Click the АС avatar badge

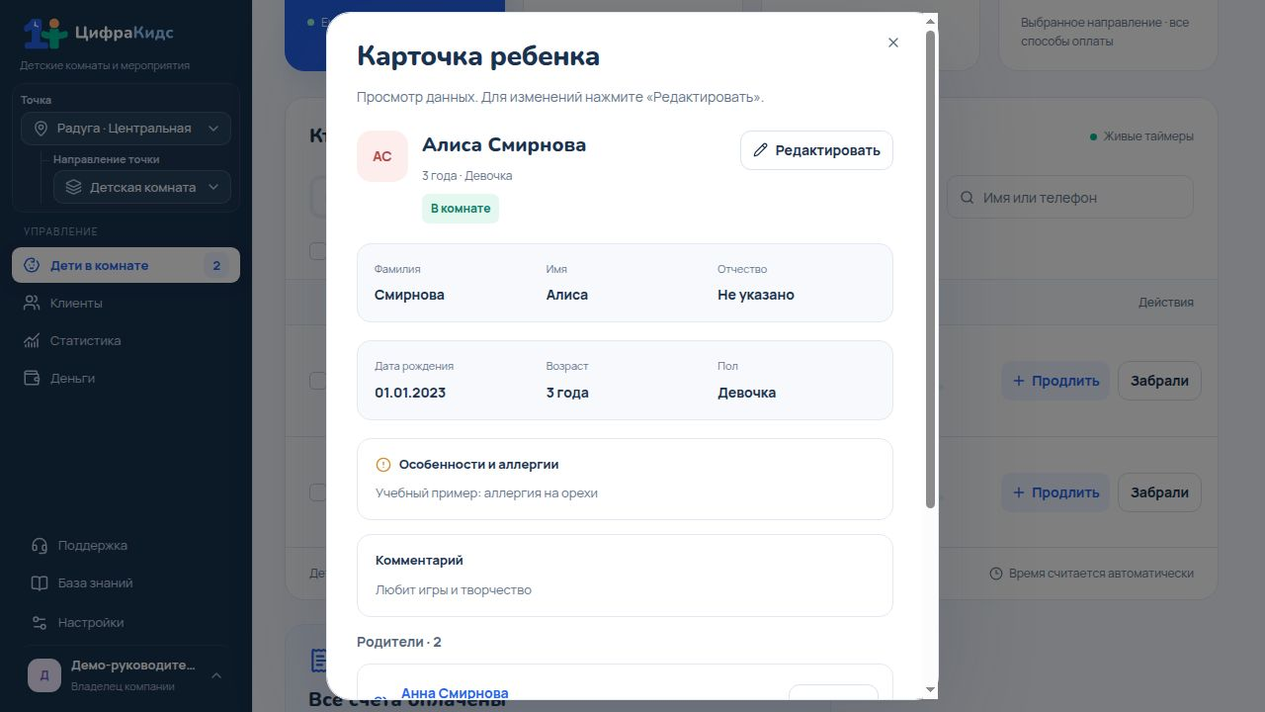(x=382, y=156)
